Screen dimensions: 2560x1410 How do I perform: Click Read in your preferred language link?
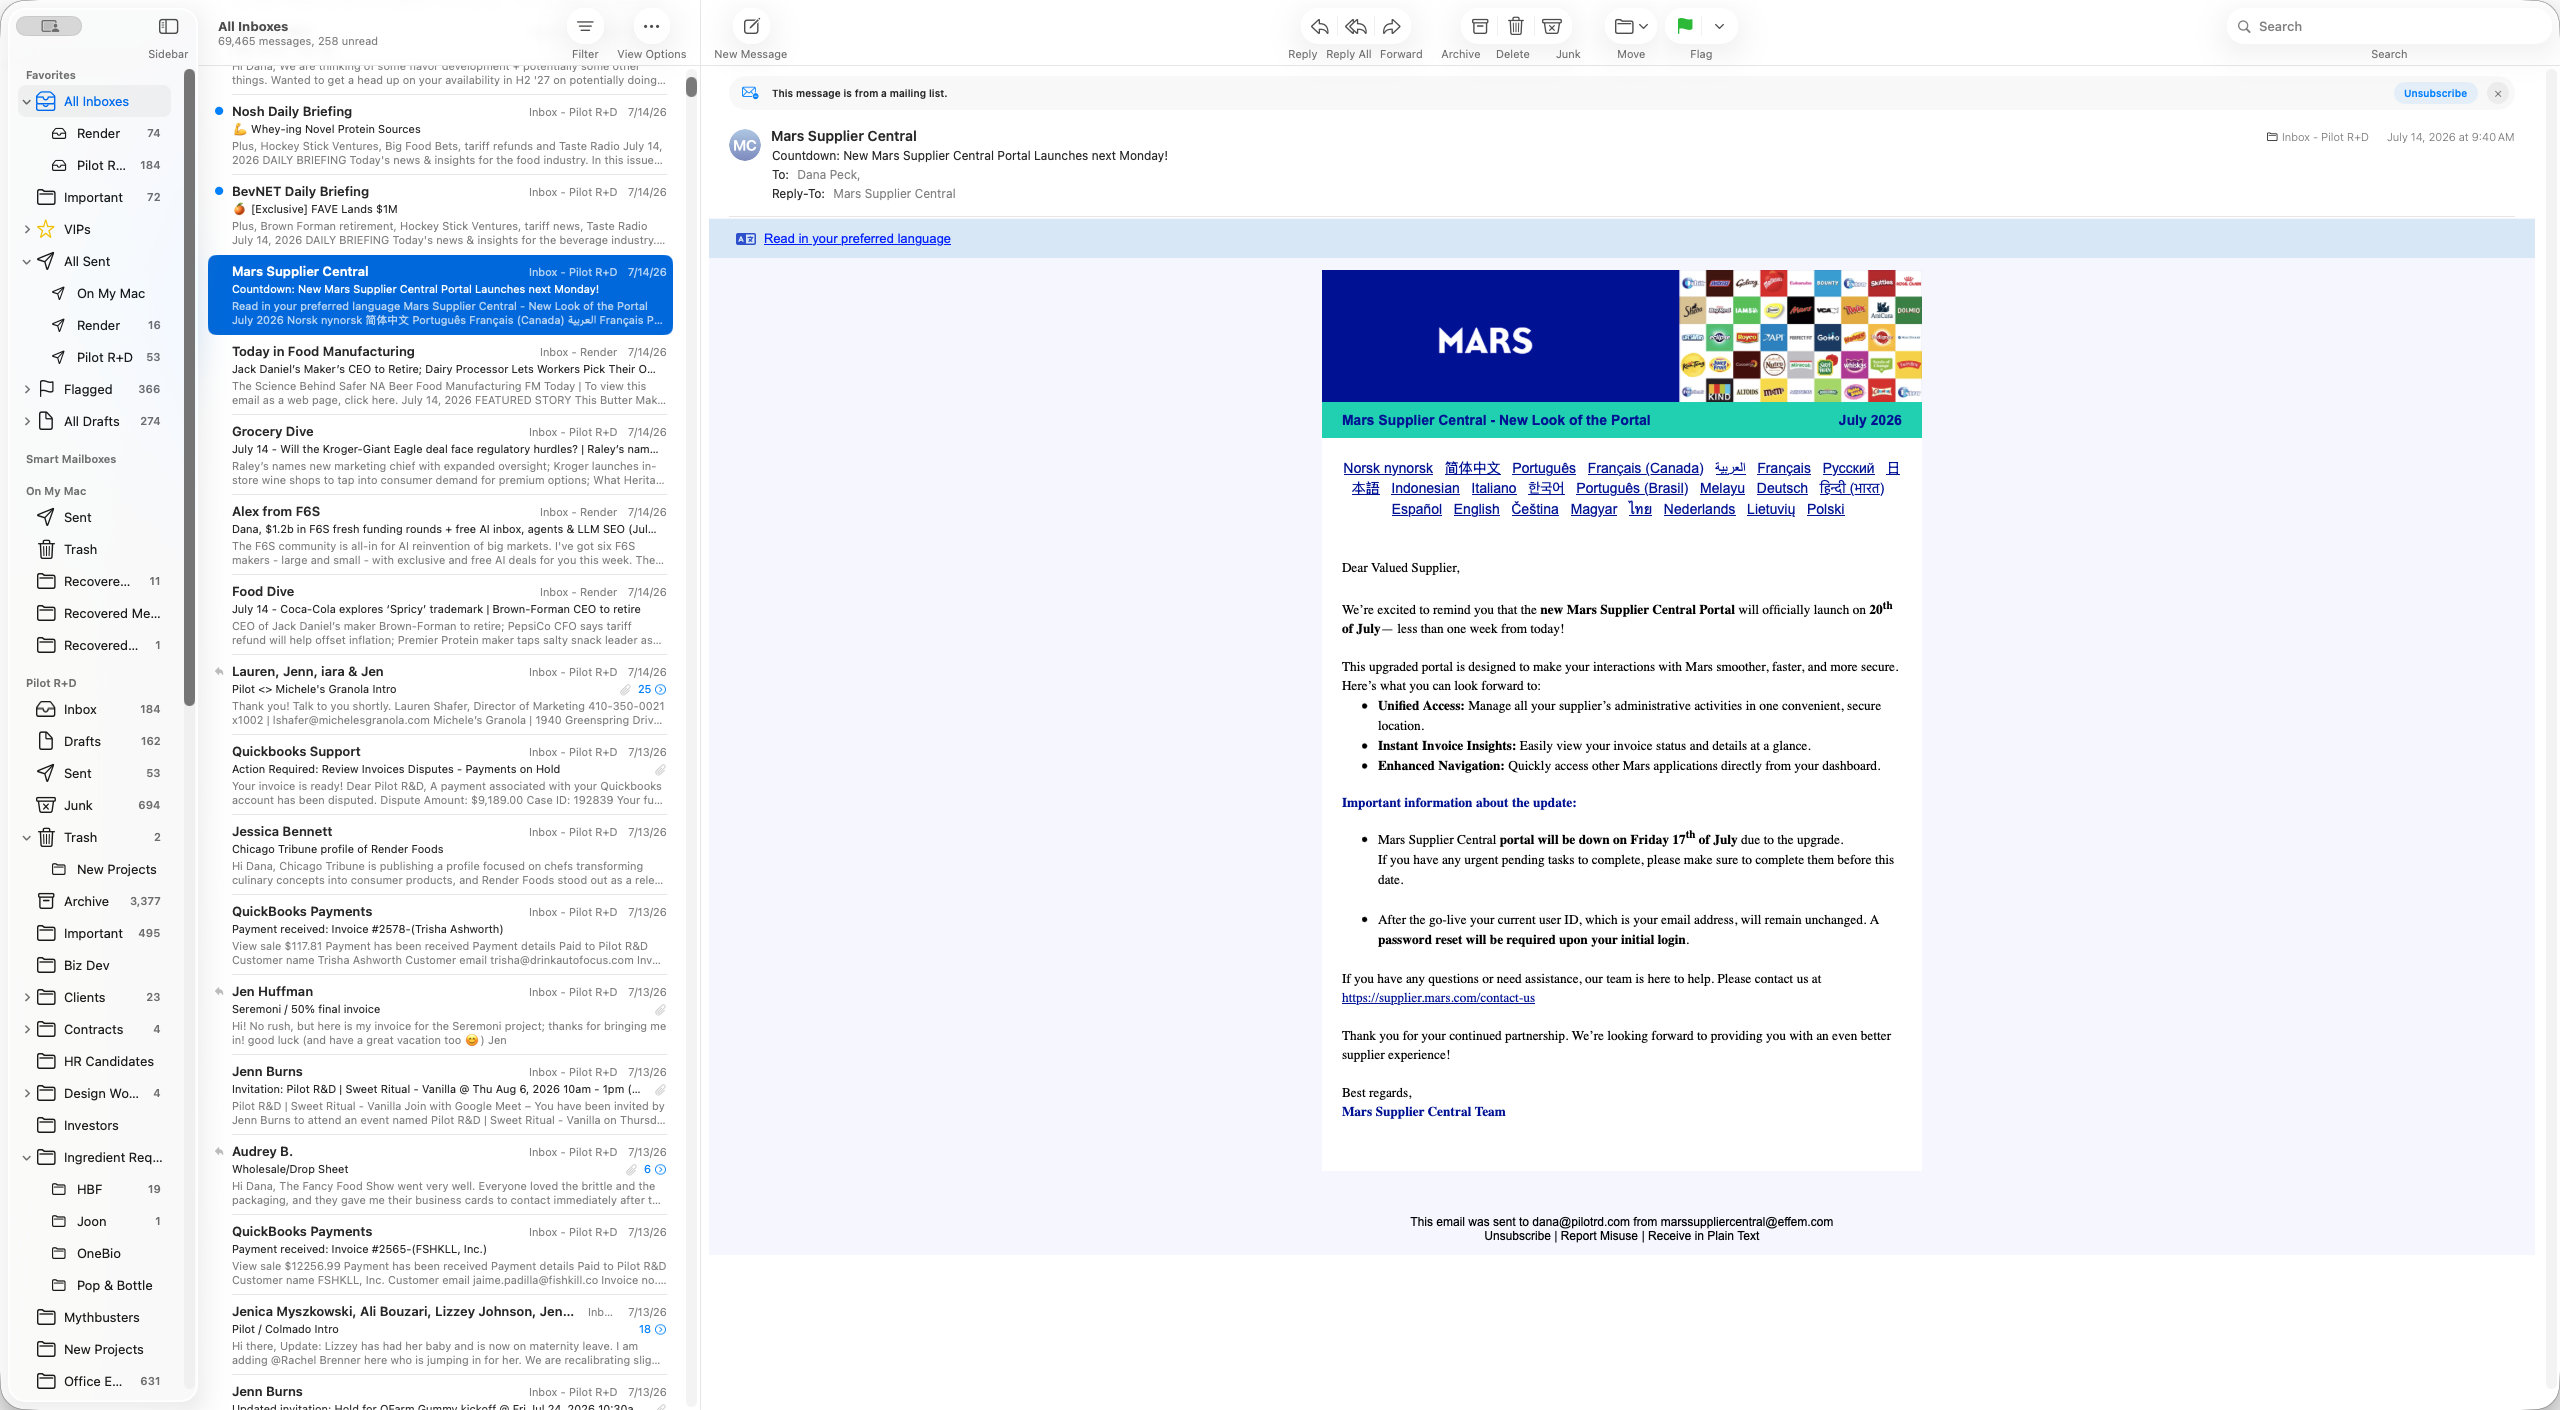tap(857, 239)
